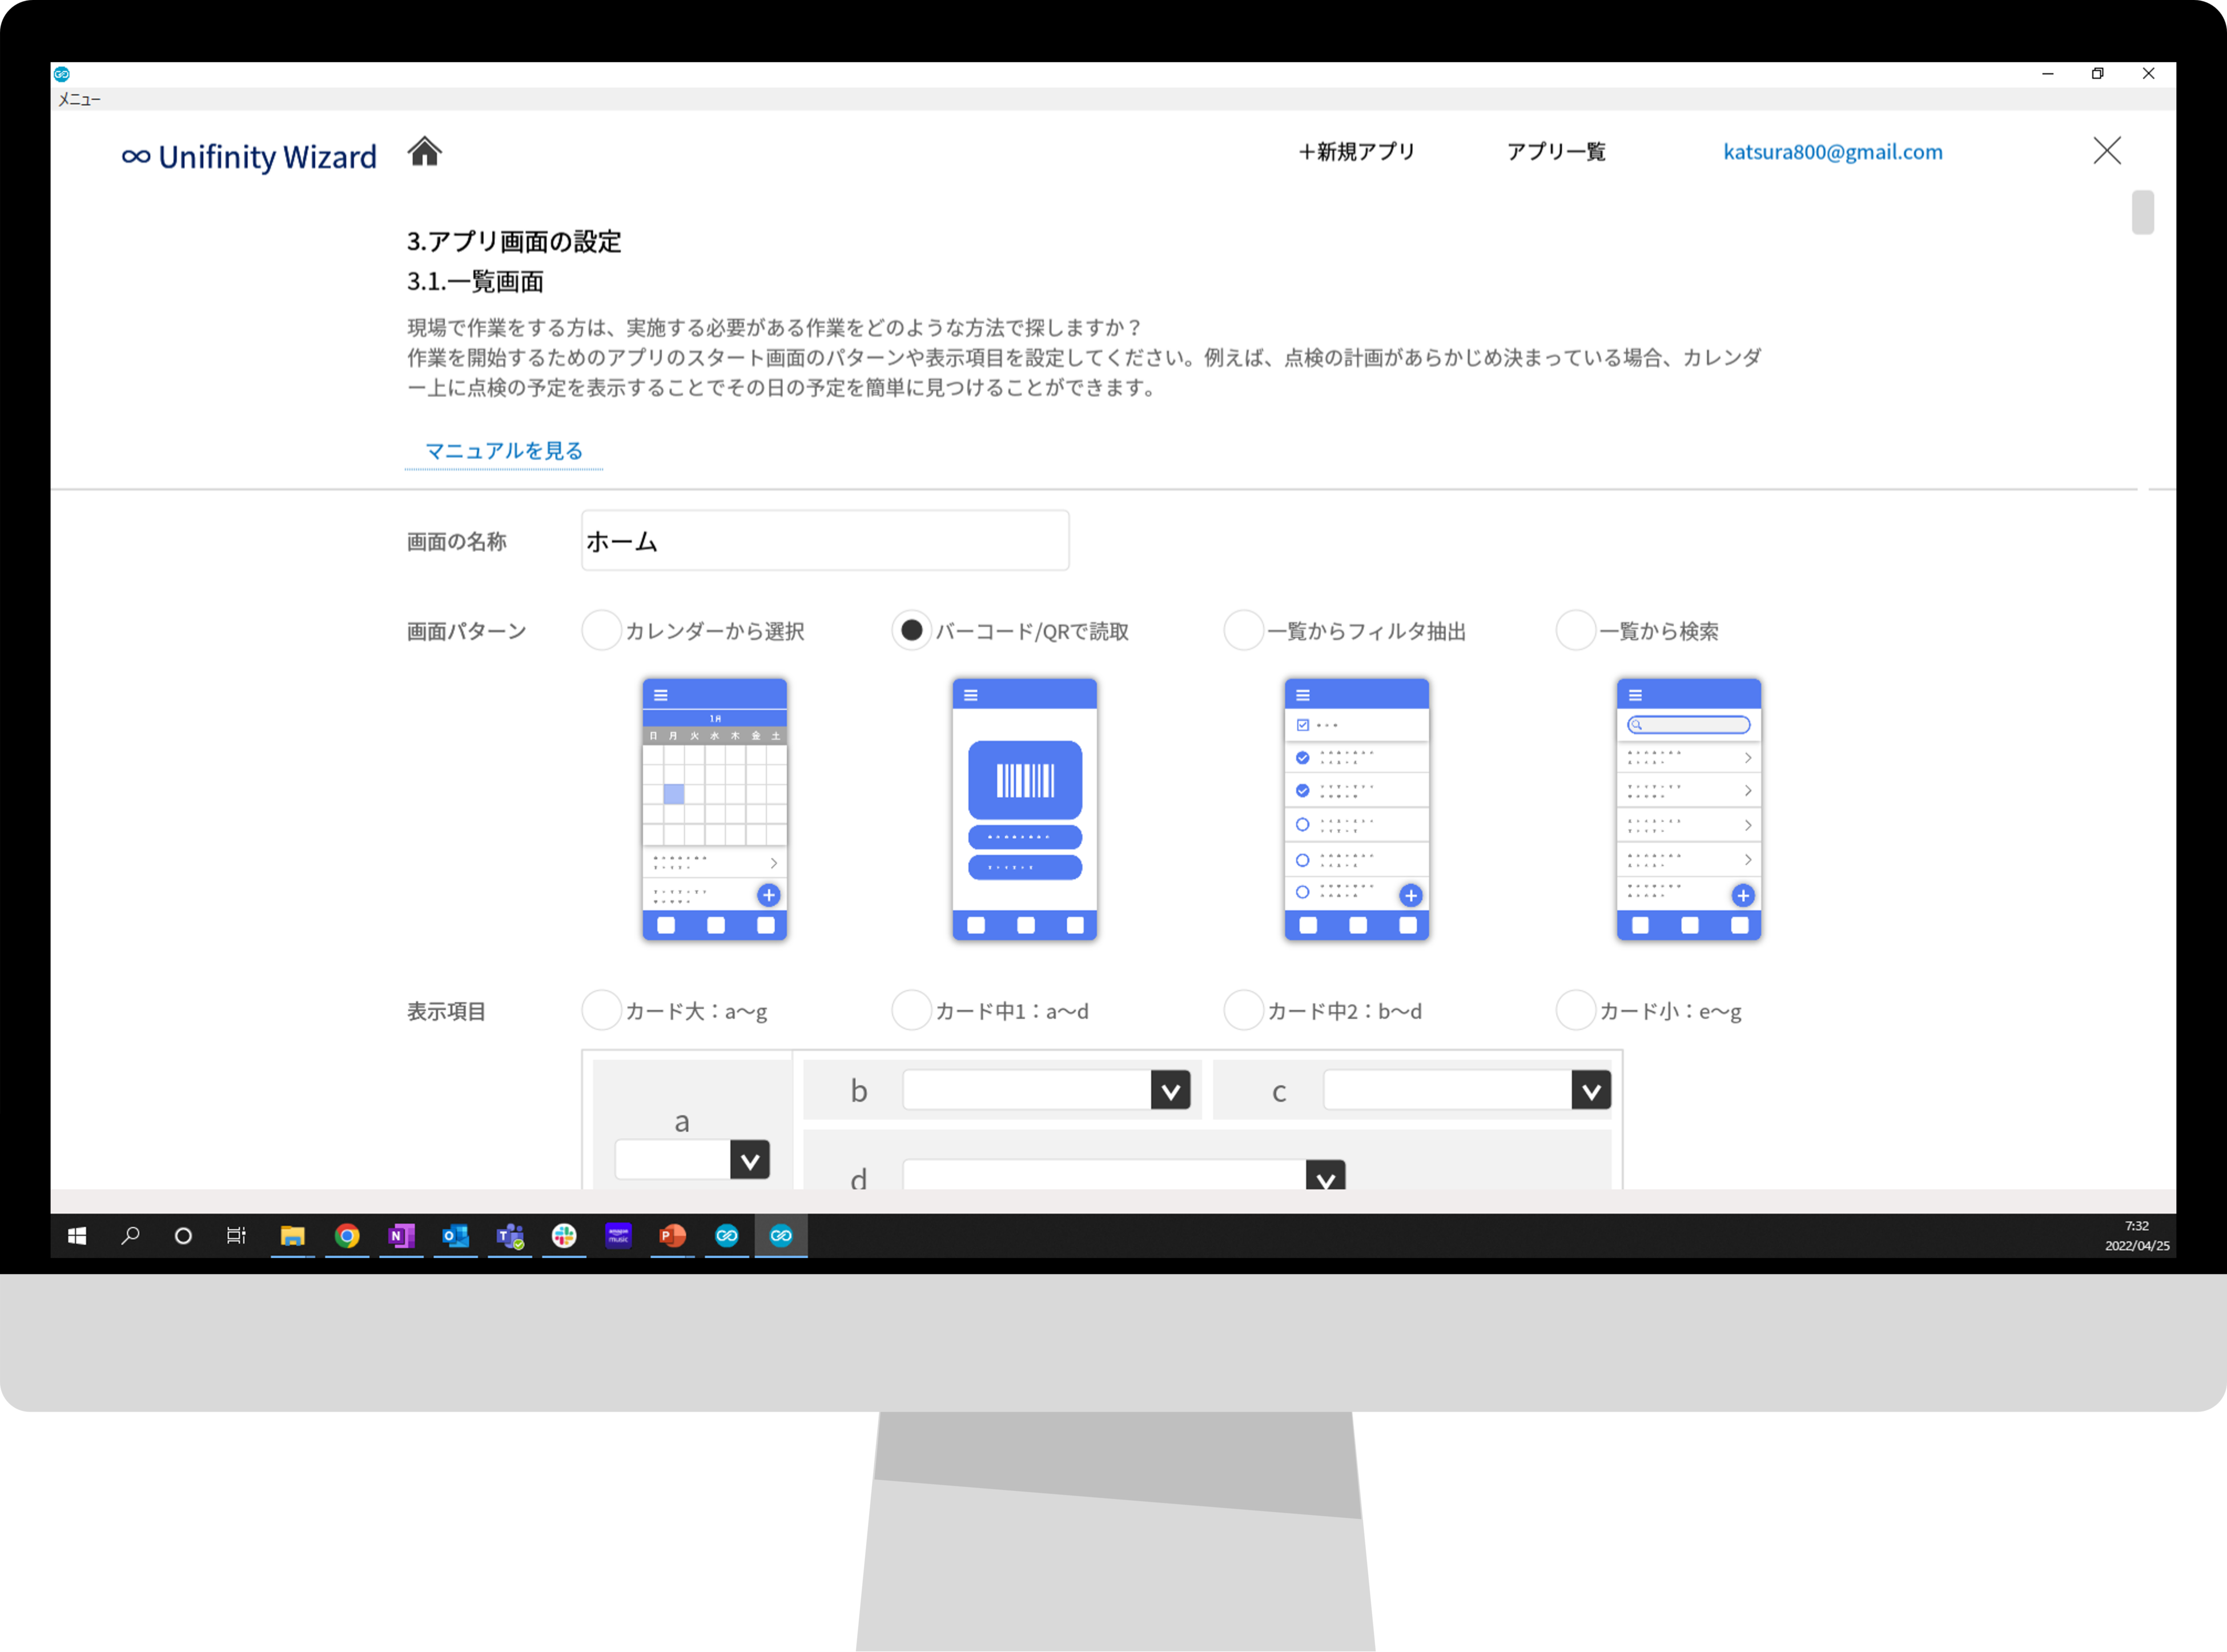
Task: Choose カード大:a〜g display option
Action: [601, 1010]
